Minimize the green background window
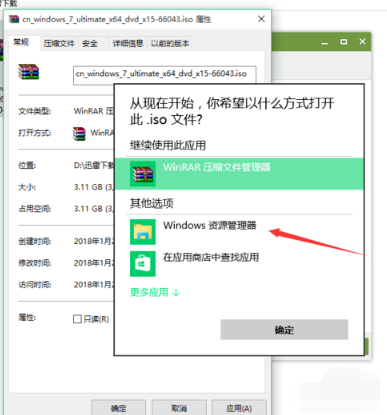Viewport: 387px width, 415px height. click(324, 42)
